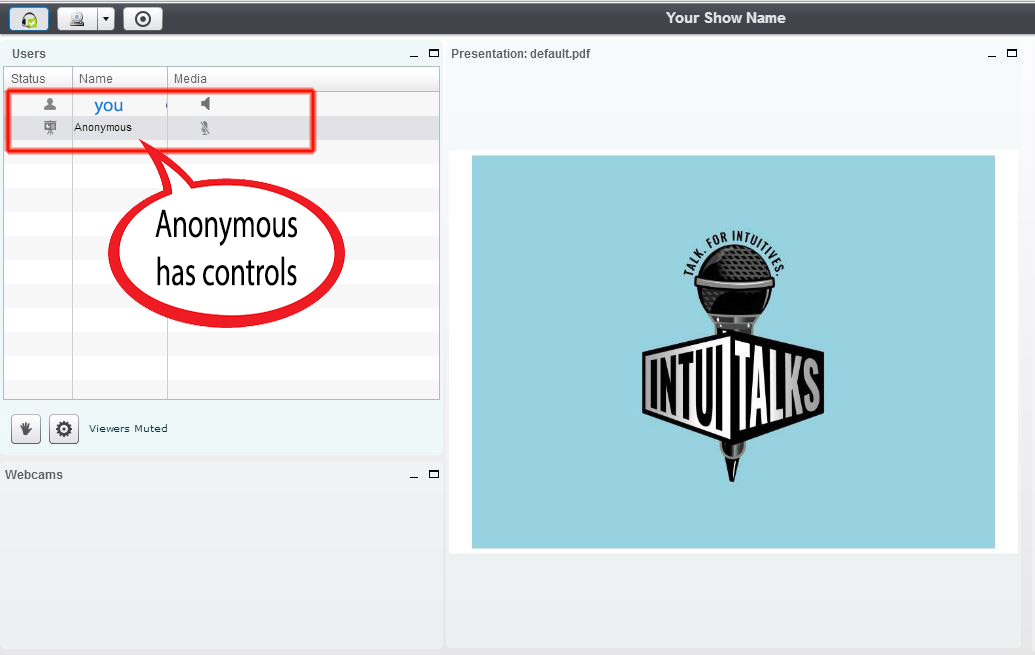Click the 'Viewers Muted' status text
1035x655 pixels.
128,429
